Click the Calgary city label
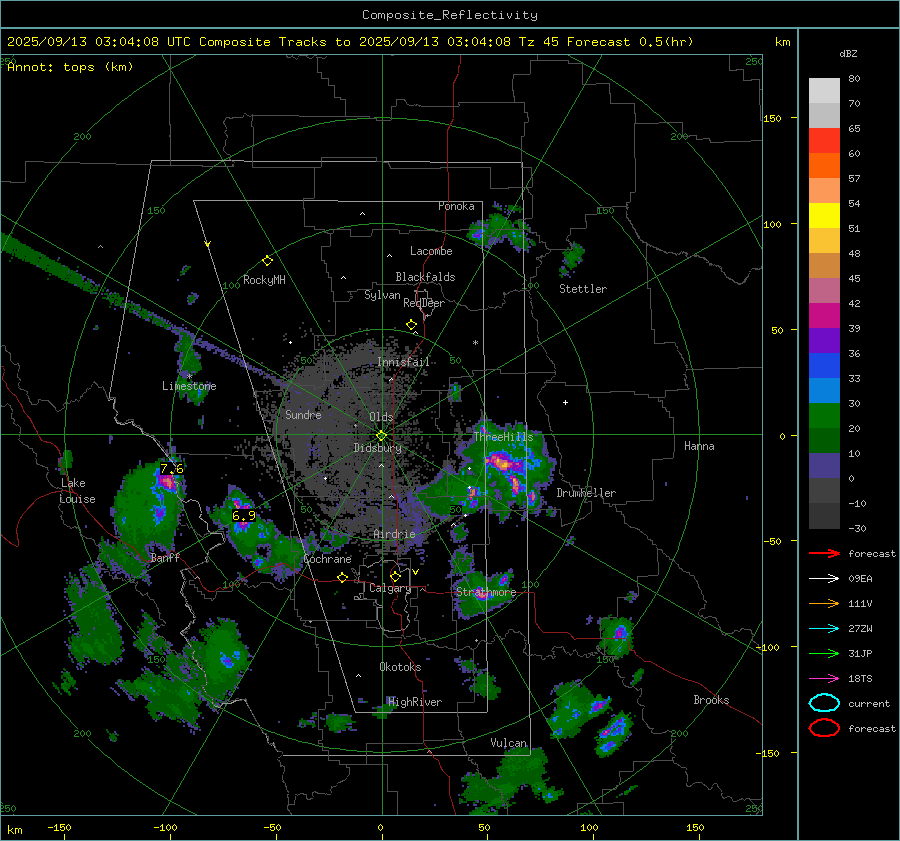900x841 pixels. 390,588
